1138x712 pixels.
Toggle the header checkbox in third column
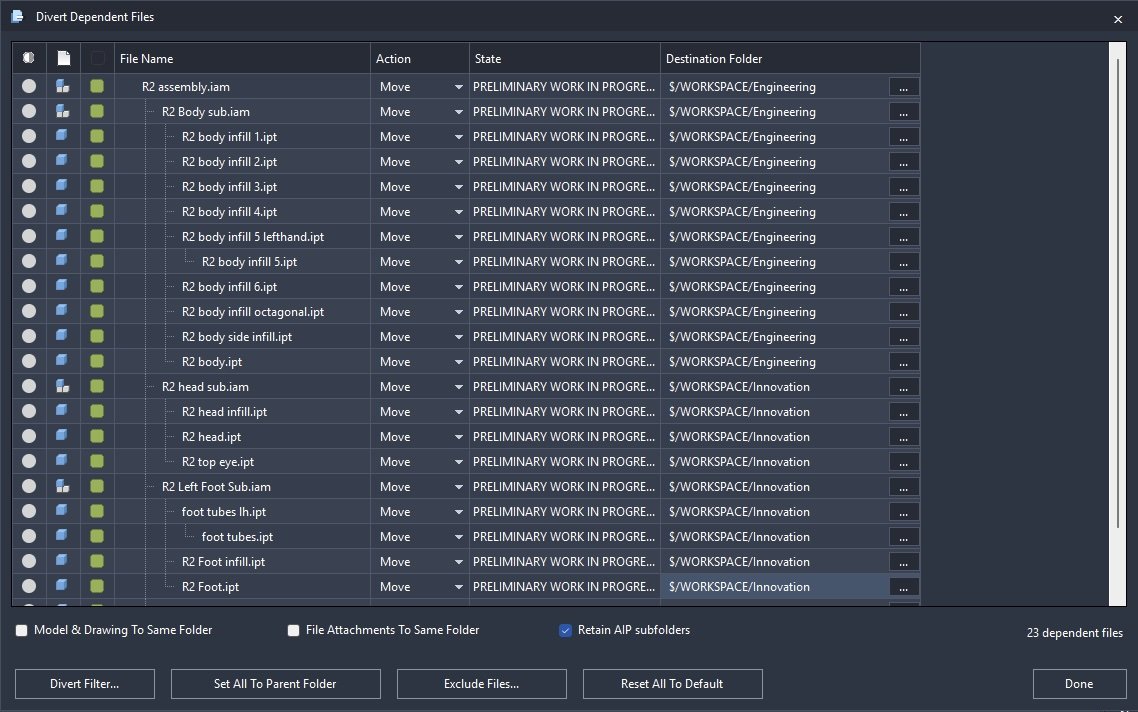click(97, 58)
